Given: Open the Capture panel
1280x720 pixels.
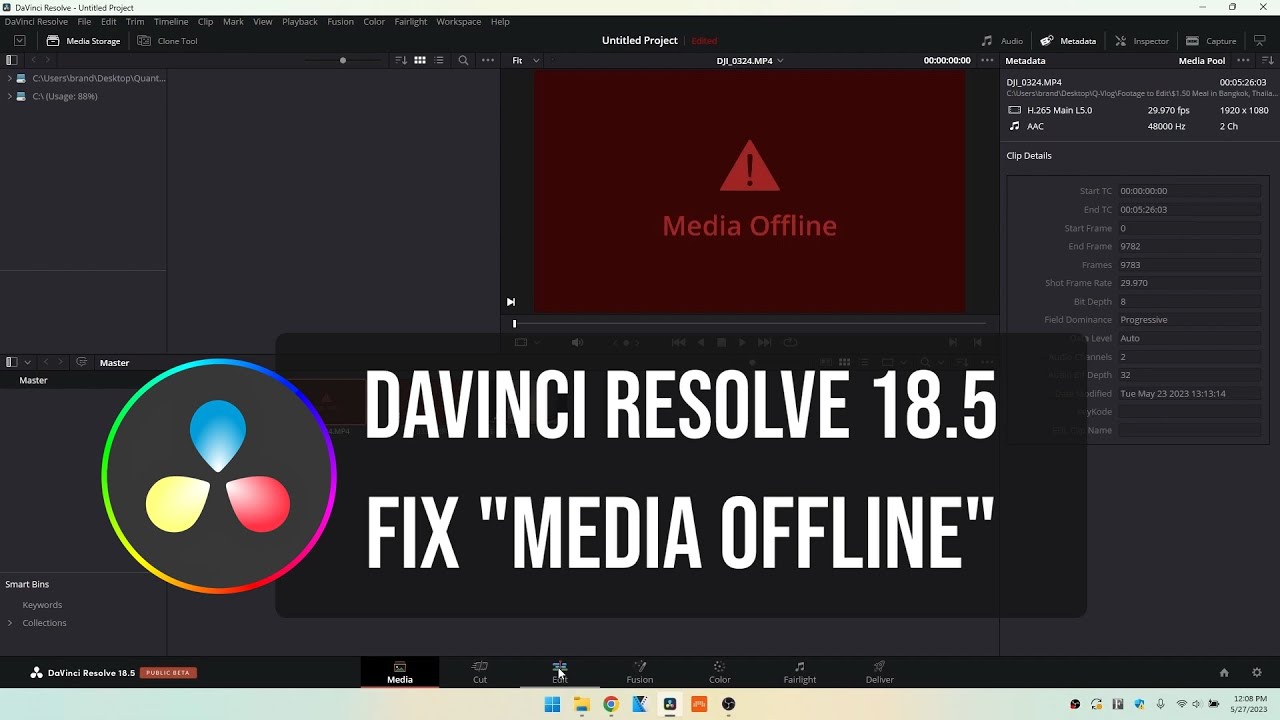Looking at the screenshot, I should click(1211, 41).
